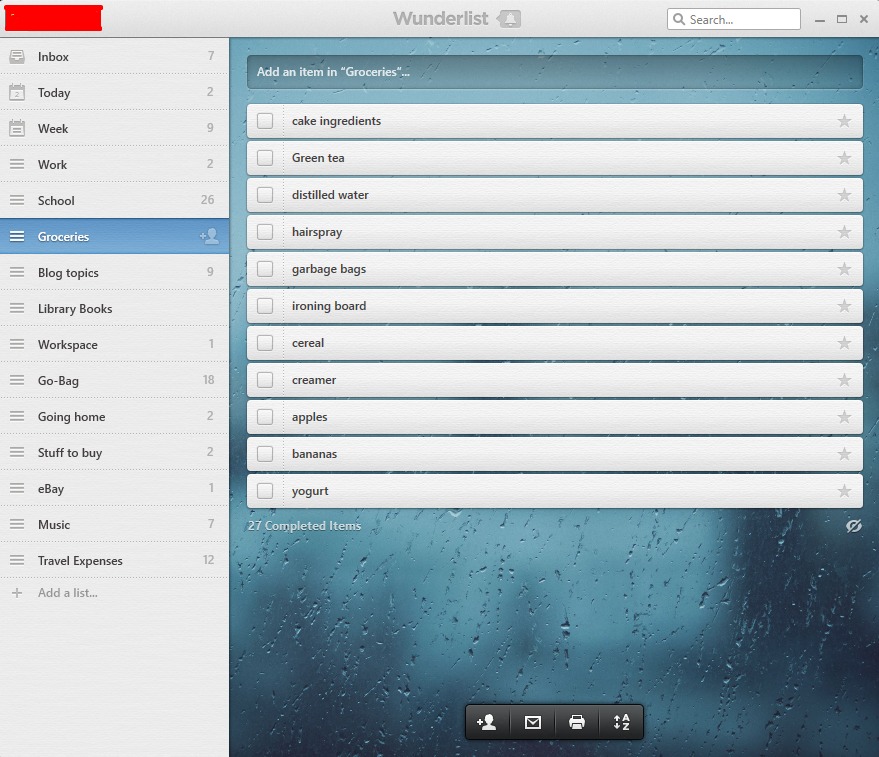The image size is (879, 757).
Task: Click the share list icon in bottom toolbar
Action: tap(487, 722)
